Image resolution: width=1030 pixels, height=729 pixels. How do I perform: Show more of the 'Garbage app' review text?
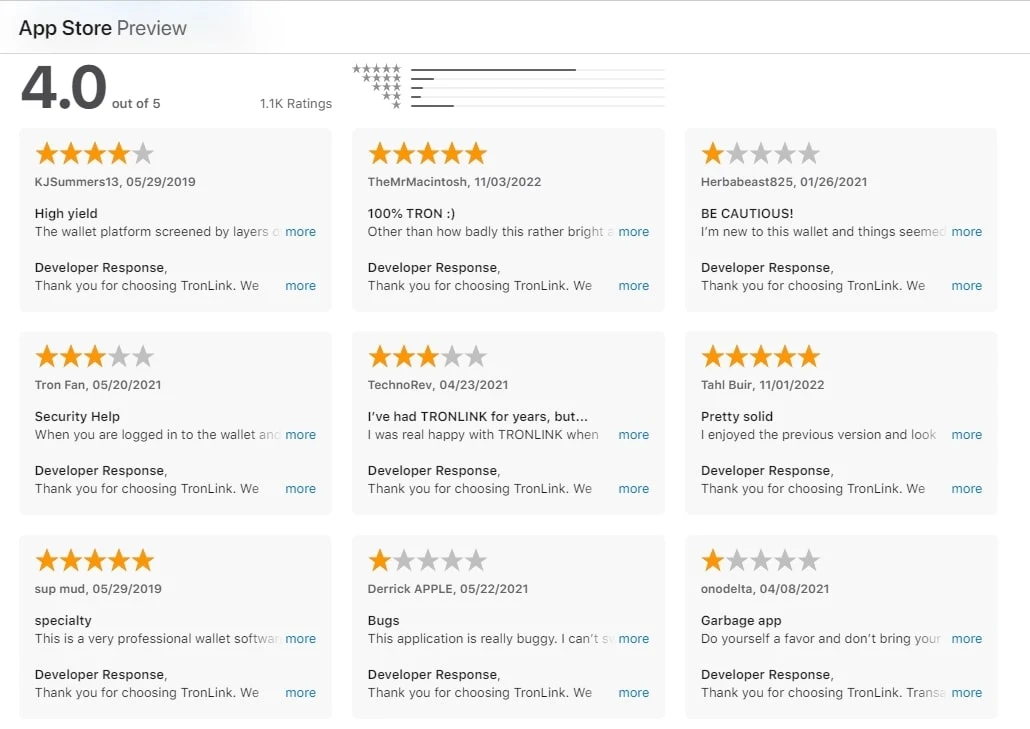966,638
